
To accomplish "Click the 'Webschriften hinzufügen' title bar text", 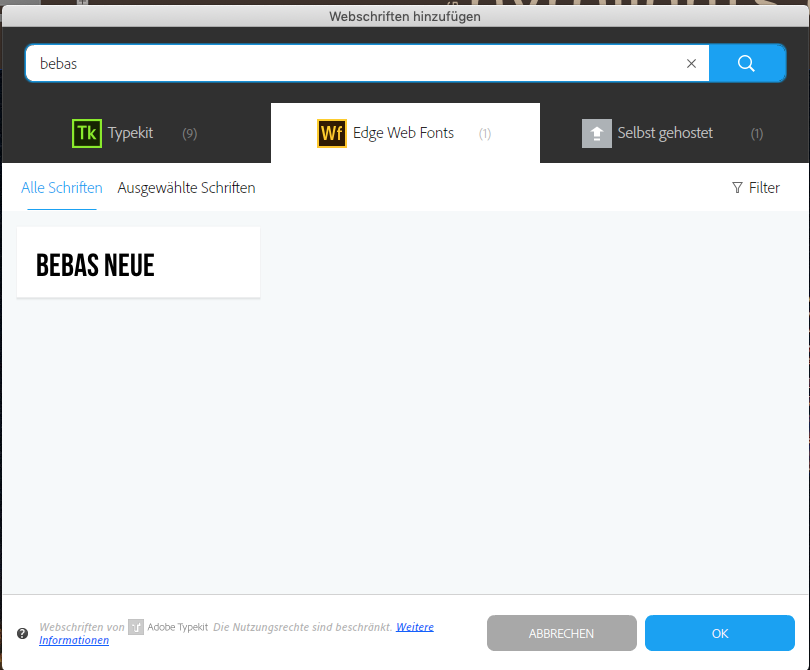I will tap(405, 17).
